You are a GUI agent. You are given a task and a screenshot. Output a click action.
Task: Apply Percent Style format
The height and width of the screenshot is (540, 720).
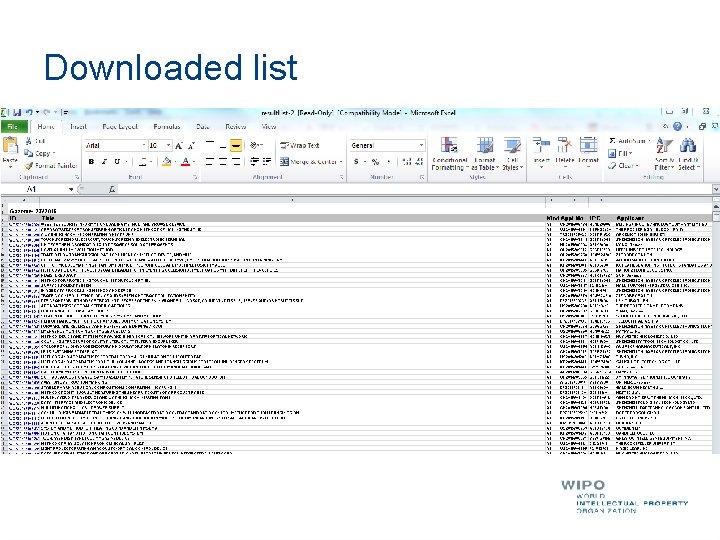coord(376,162)
